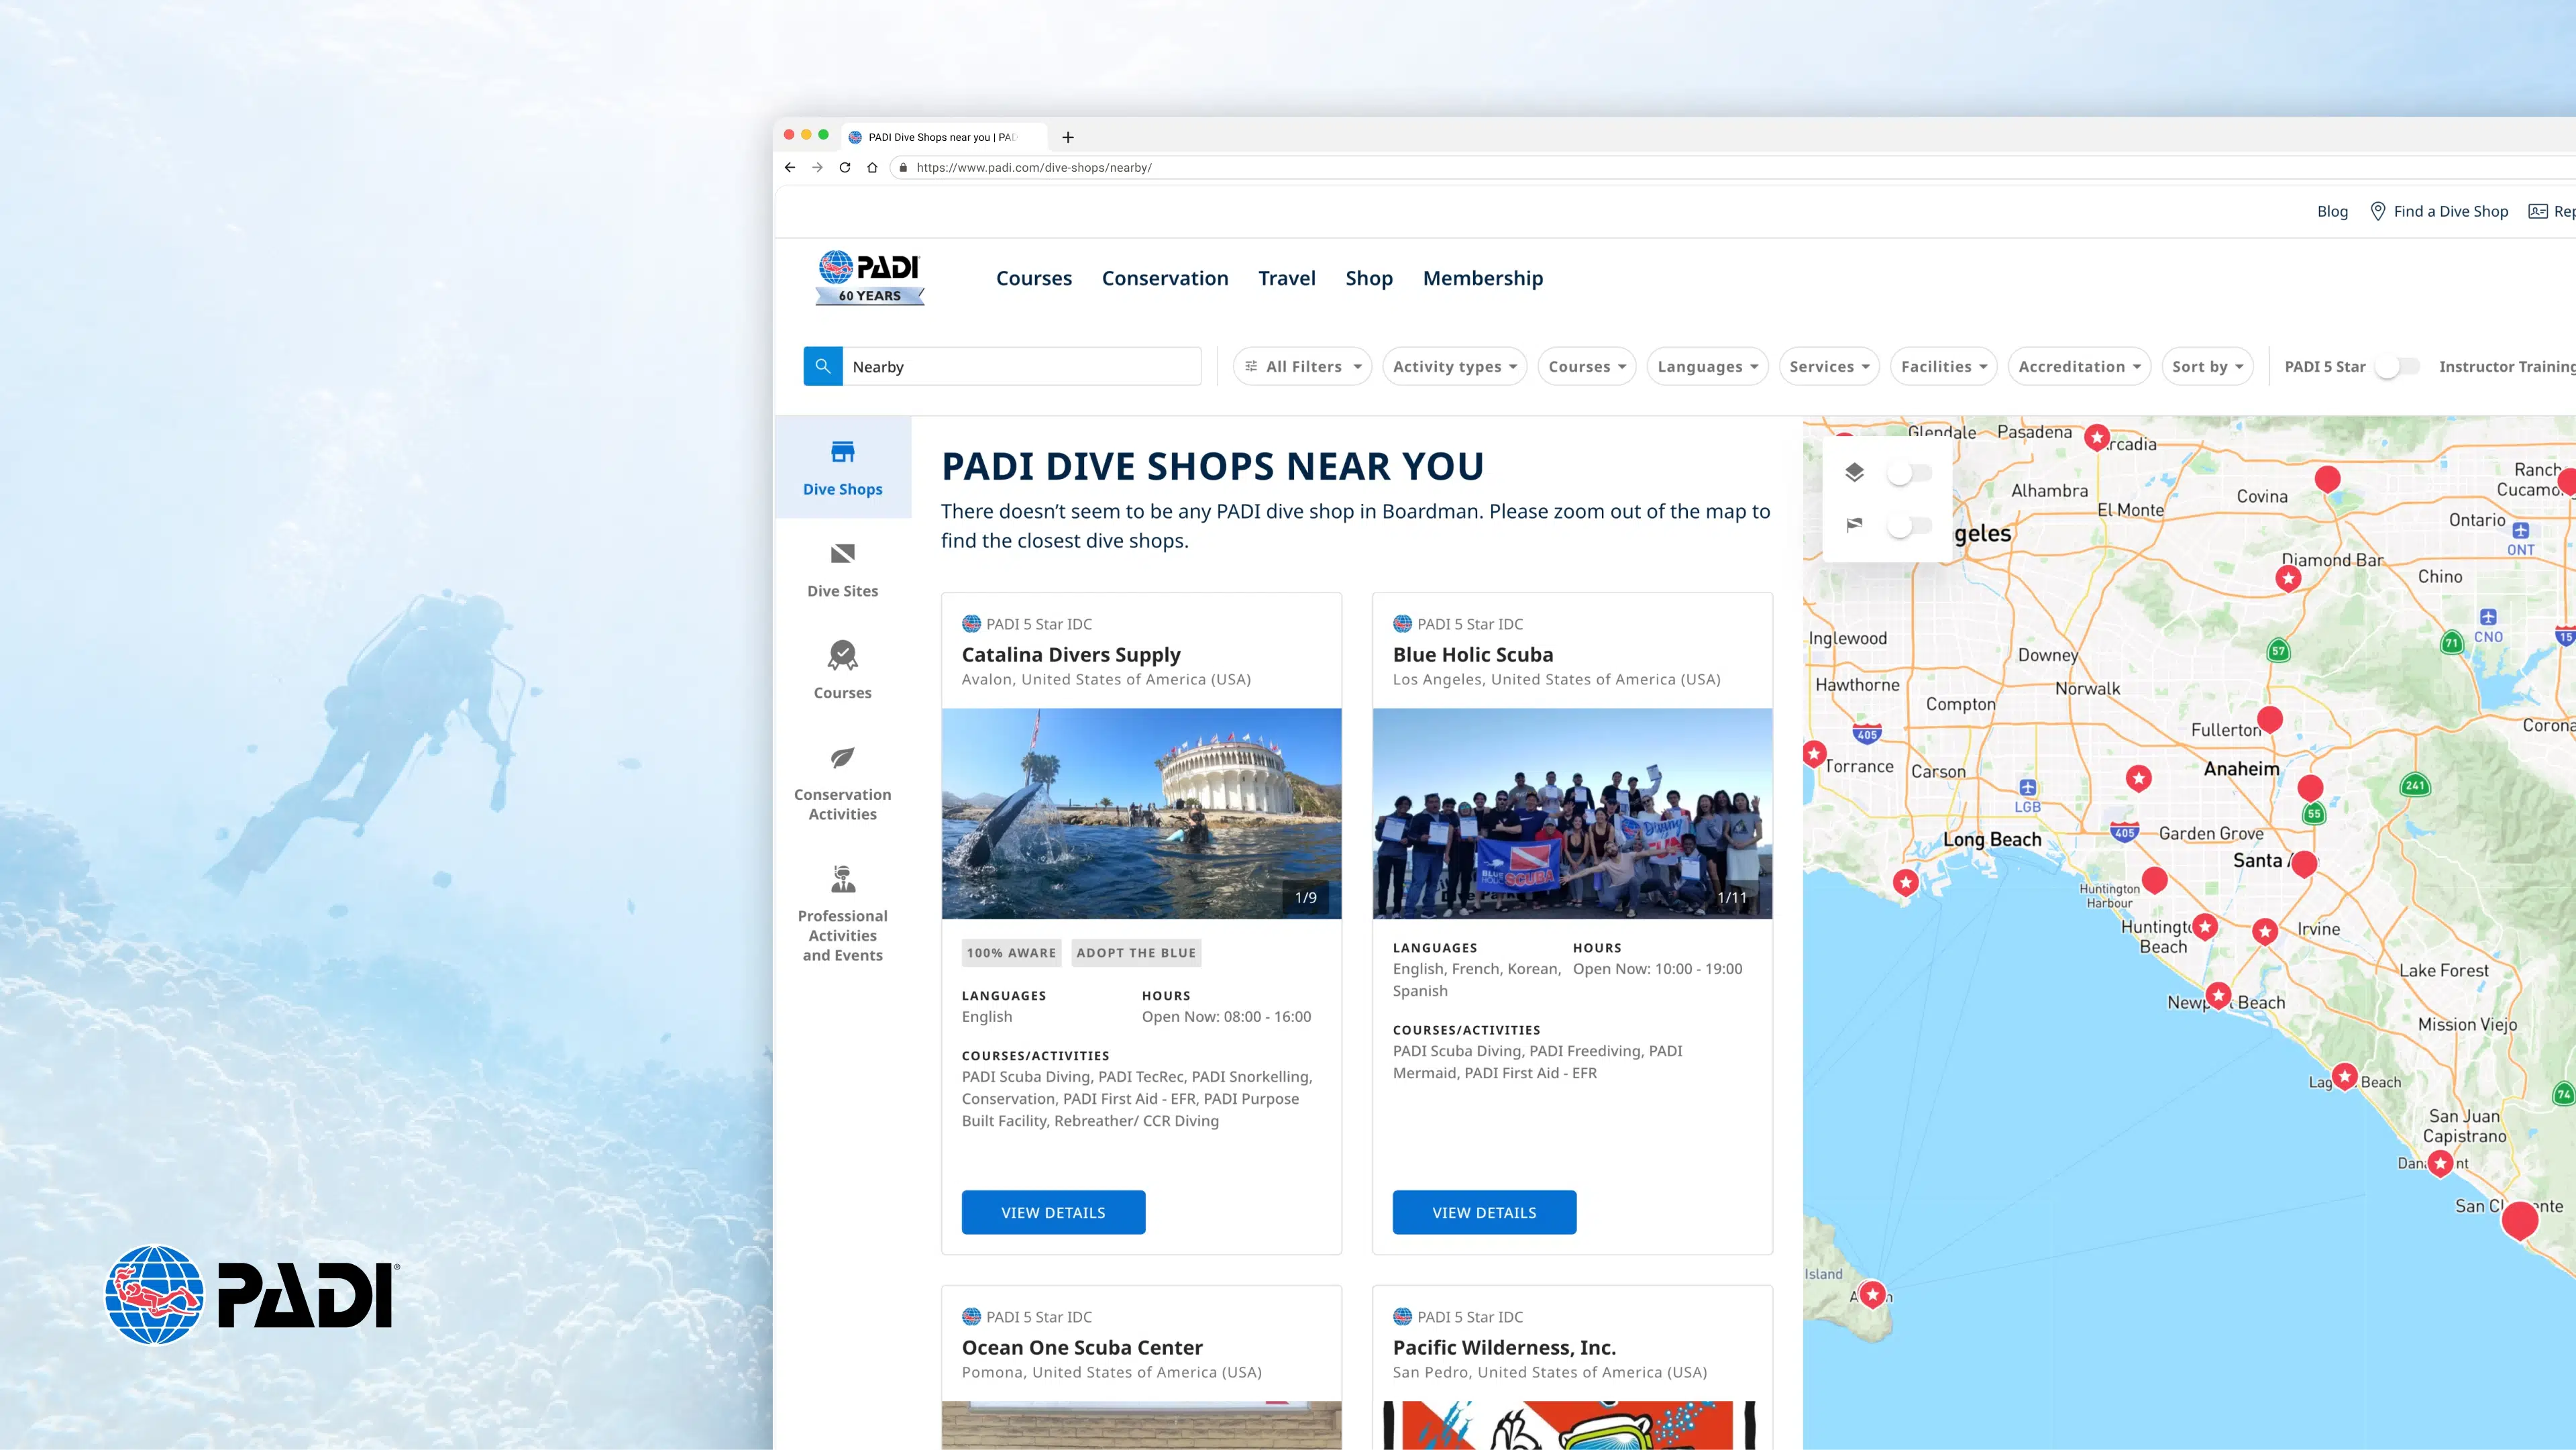
Task: Open the Accreditation dropdown
Action: coord(2079,367)
